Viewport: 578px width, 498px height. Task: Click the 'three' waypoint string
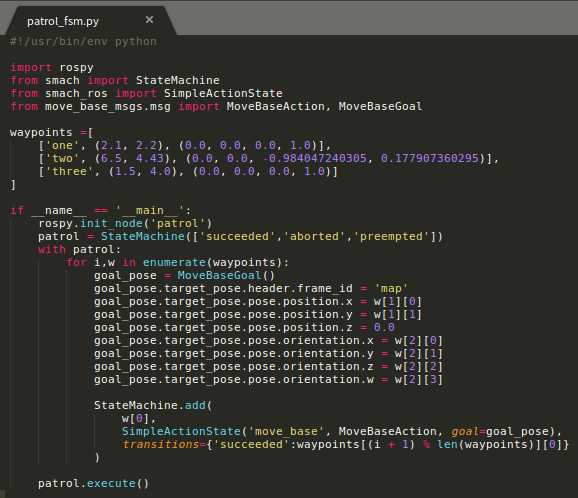tap(69, 171)
